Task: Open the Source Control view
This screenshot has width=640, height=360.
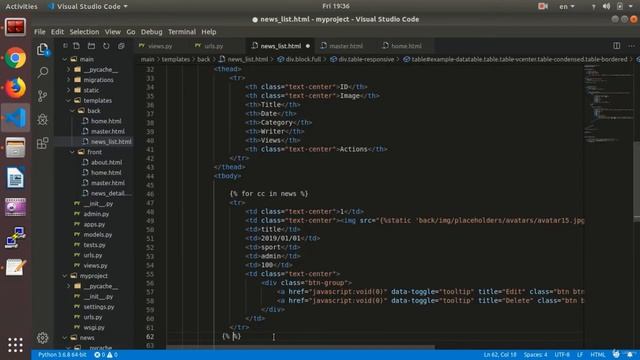Action: pyautogui.click(x=42, y=96)
